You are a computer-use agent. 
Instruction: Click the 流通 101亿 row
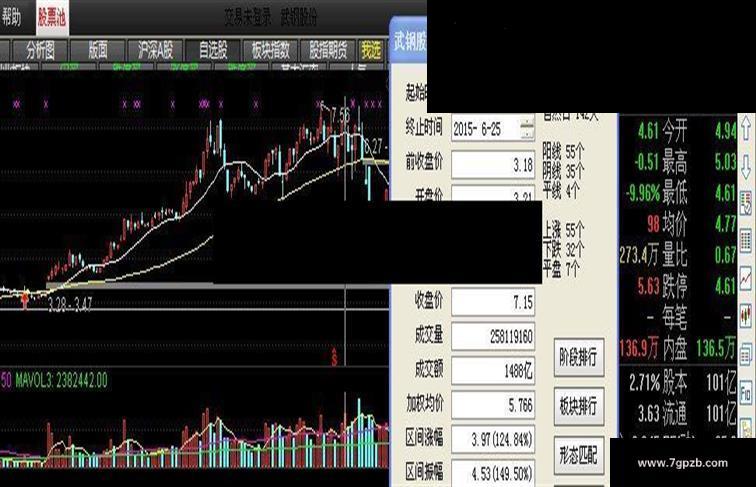[x=699, y=414]
